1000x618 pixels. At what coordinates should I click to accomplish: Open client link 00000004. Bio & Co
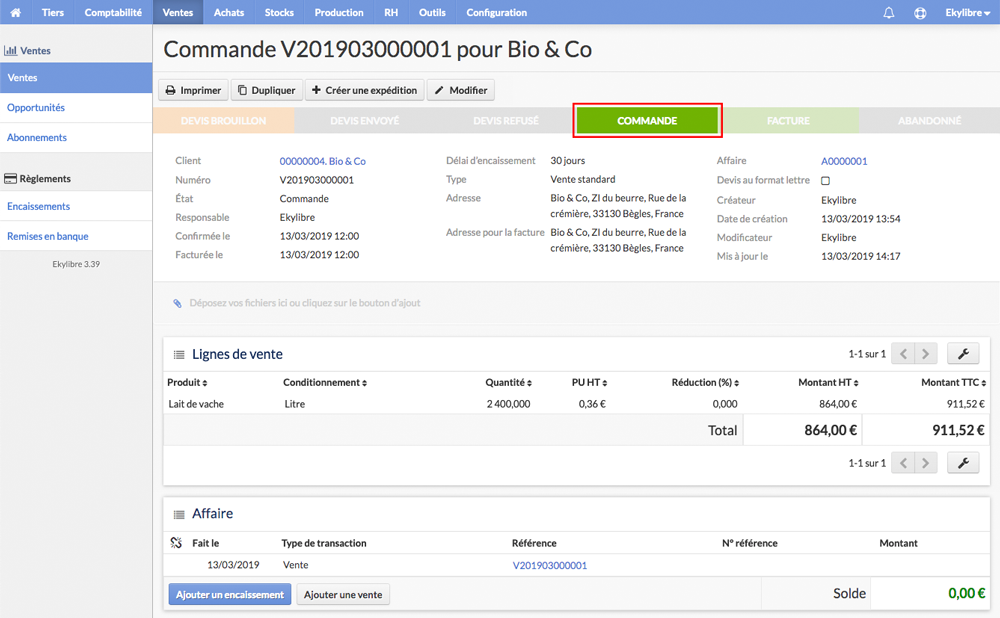point(323,161)
